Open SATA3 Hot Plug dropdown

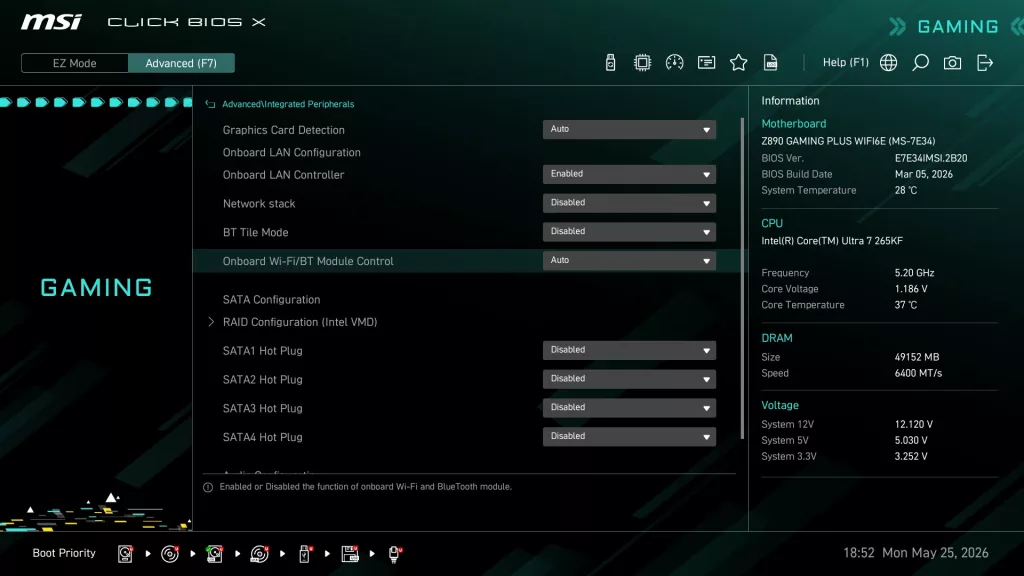[629, 408]
